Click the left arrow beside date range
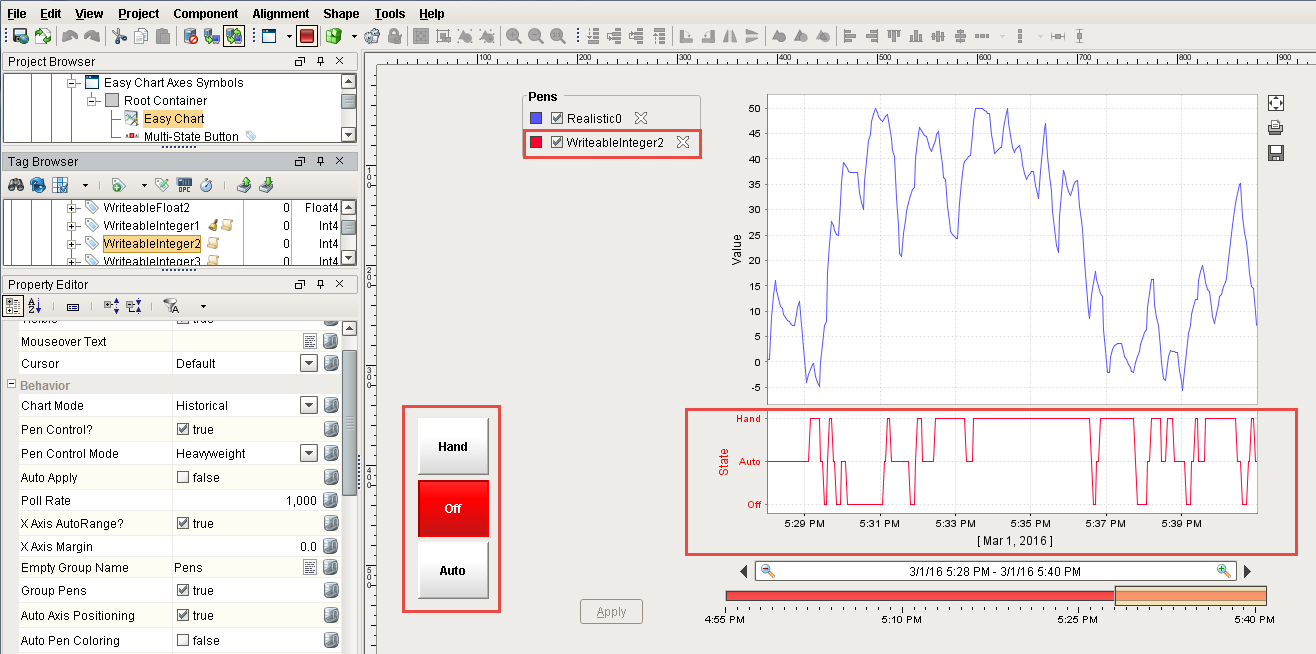 pos(743,572)
